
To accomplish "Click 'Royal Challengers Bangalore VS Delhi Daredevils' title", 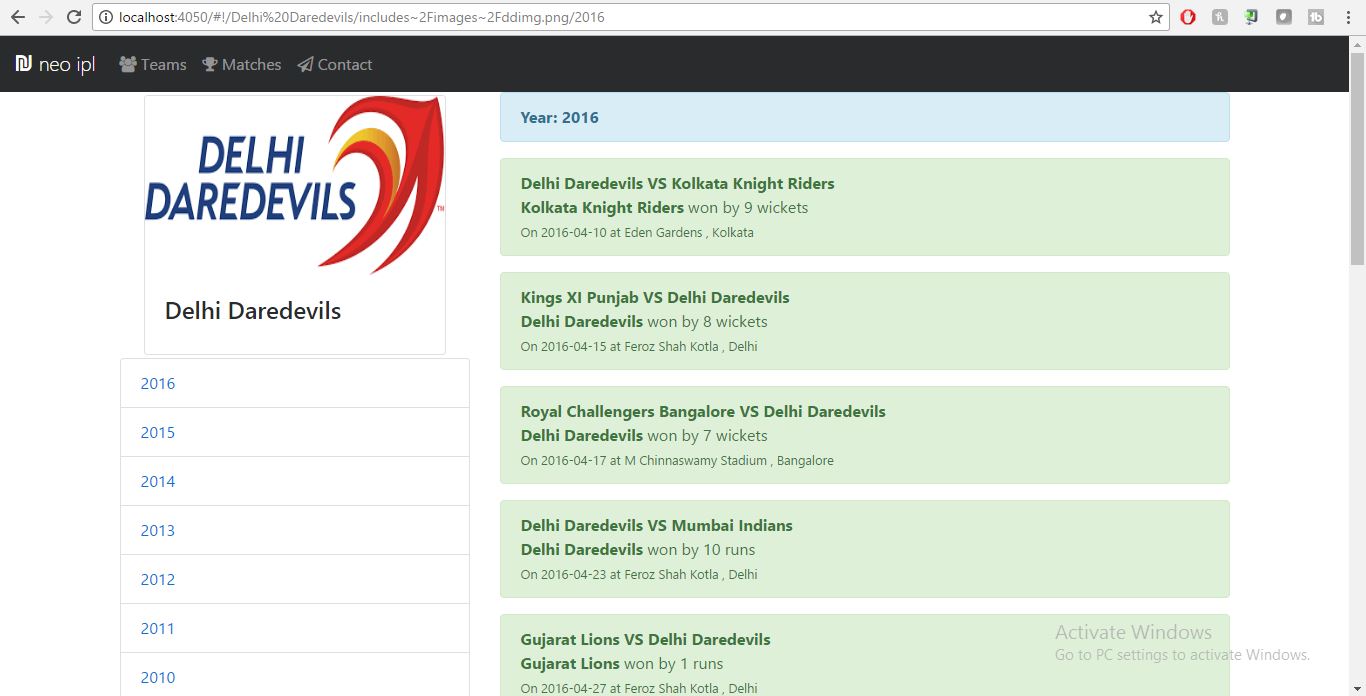I will [x=703, y=411].
